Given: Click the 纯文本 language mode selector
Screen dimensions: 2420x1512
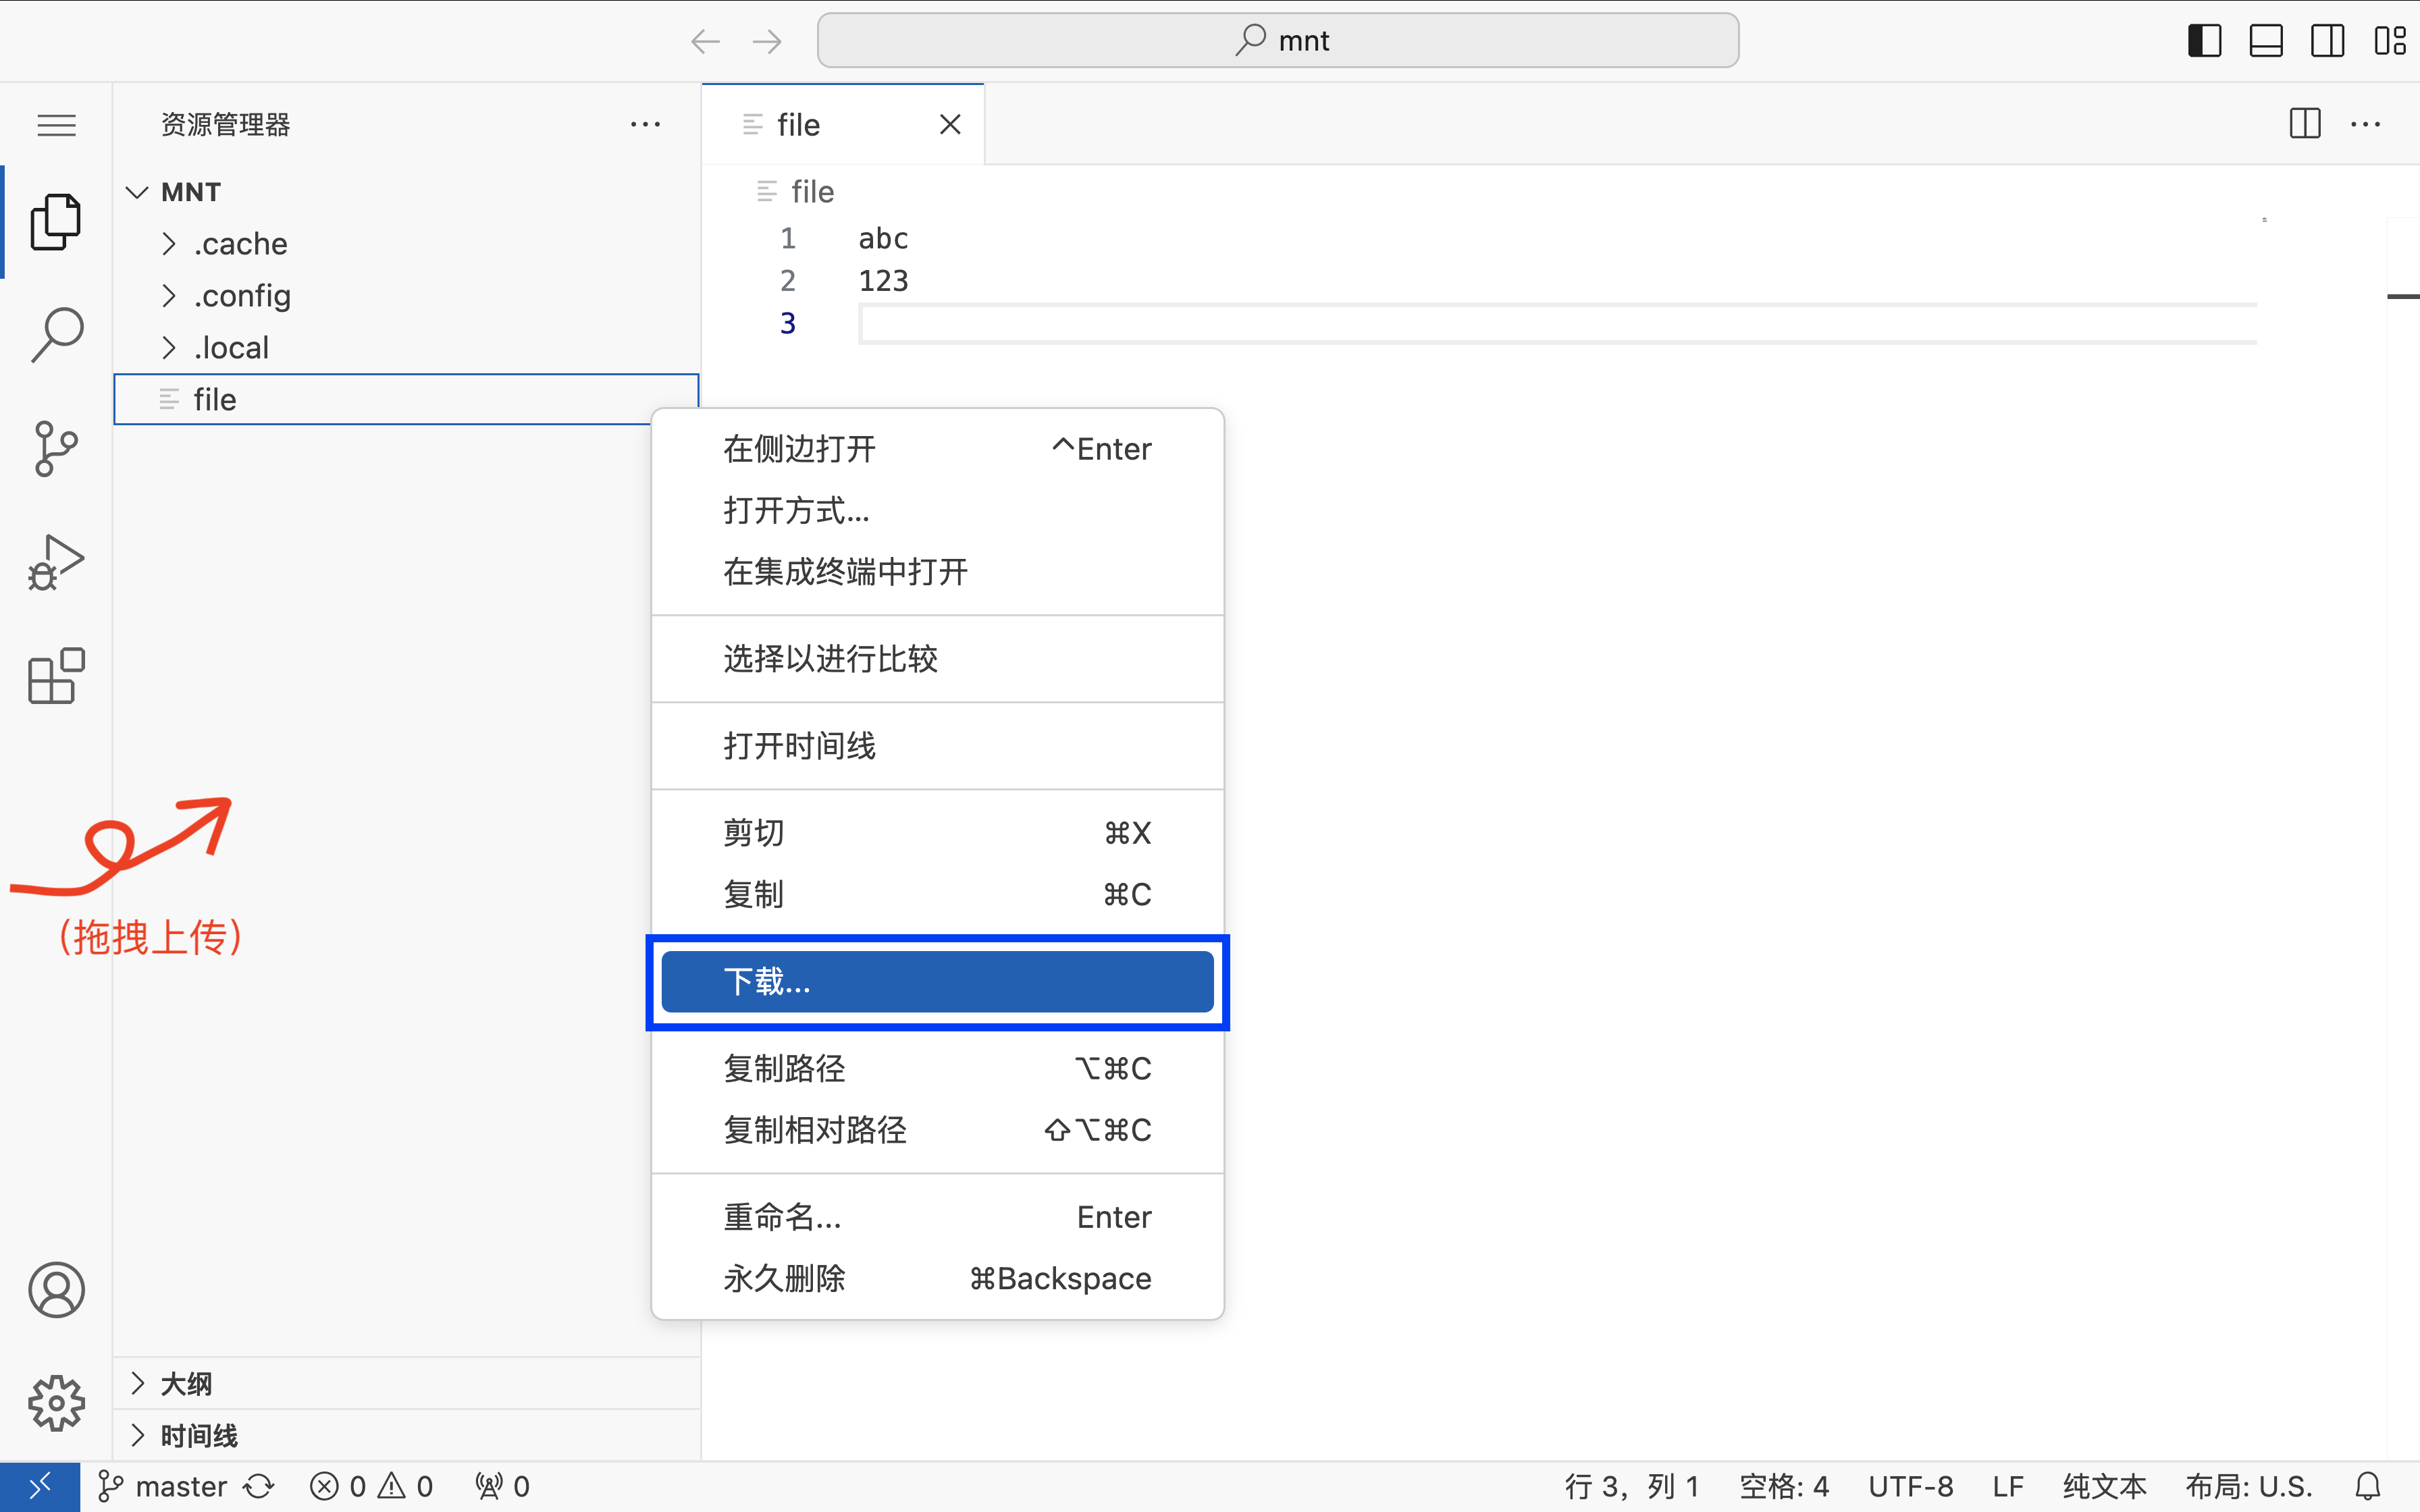Looking at the screenshot, I should (x=2105, y=1487).
